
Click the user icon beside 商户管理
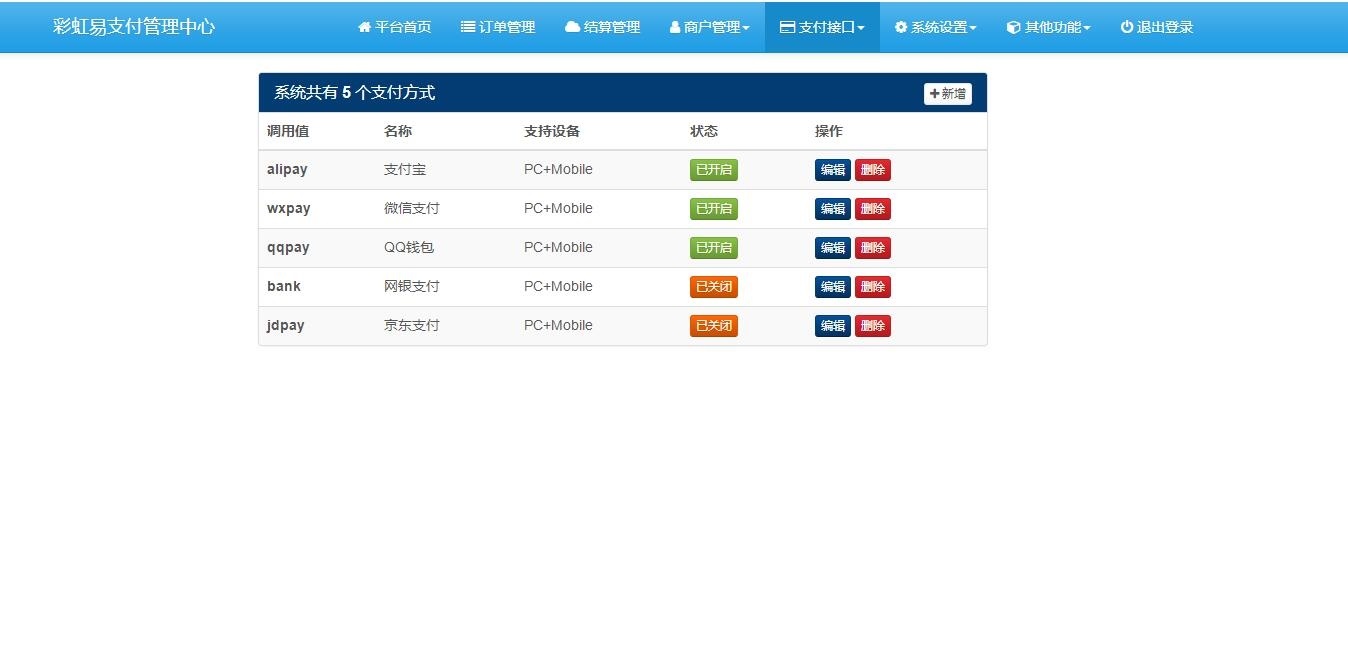(x=675, y=27)
